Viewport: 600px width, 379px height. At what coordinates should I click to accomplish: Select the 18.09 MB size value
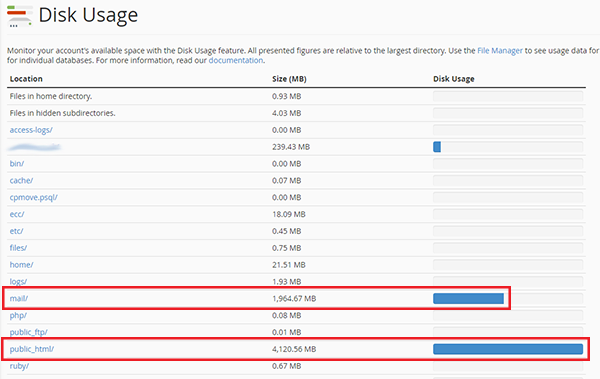(x=289, y=214)
